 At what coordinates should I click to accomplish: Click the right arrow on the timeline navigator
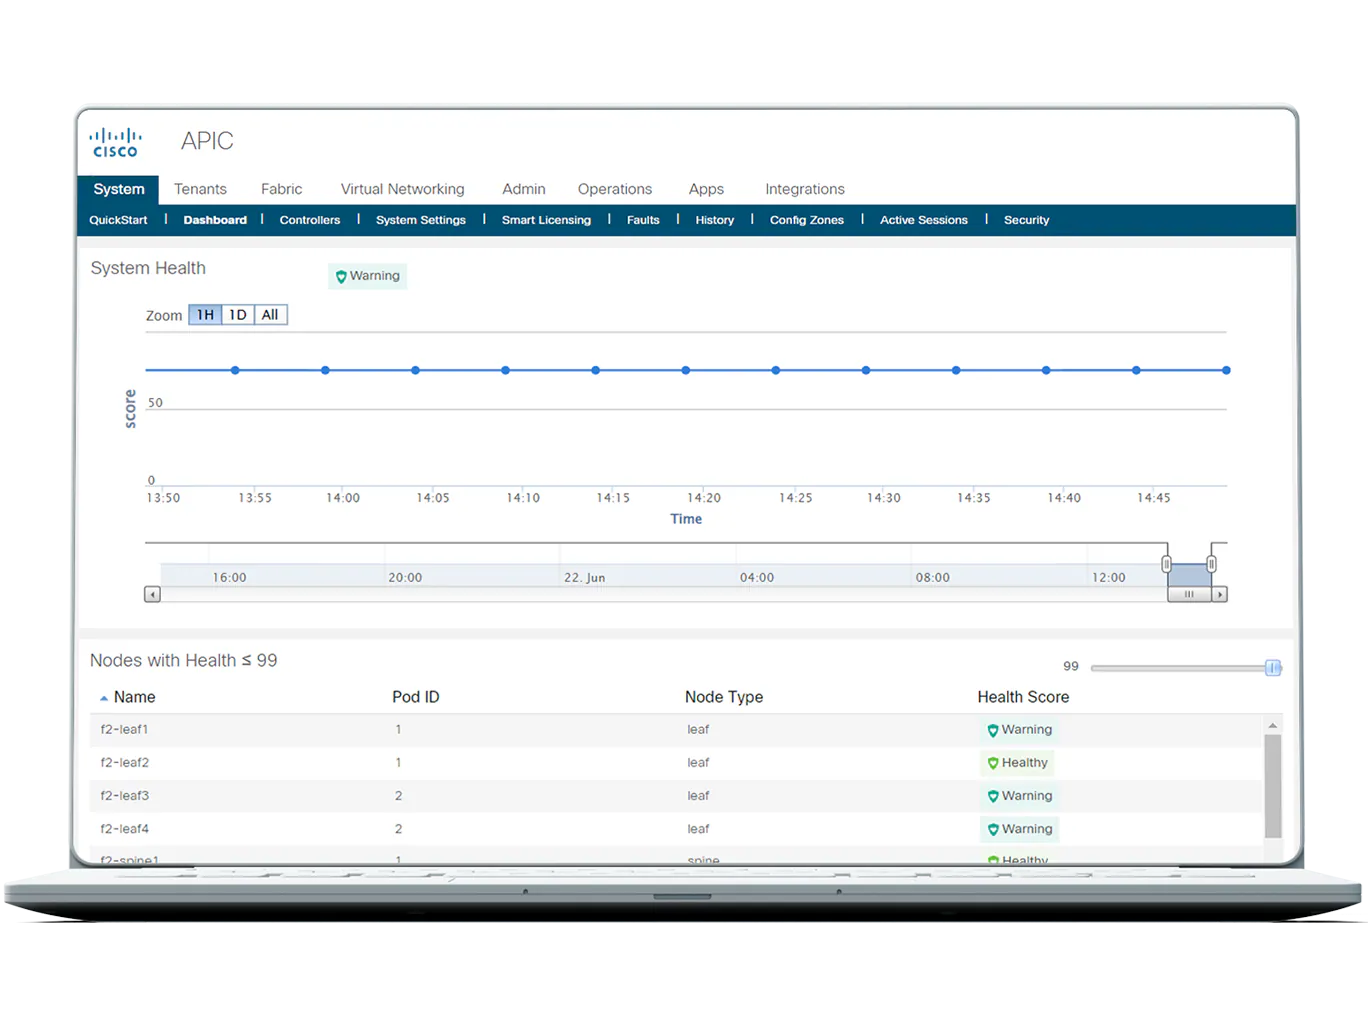click(x=1221, y=593)
